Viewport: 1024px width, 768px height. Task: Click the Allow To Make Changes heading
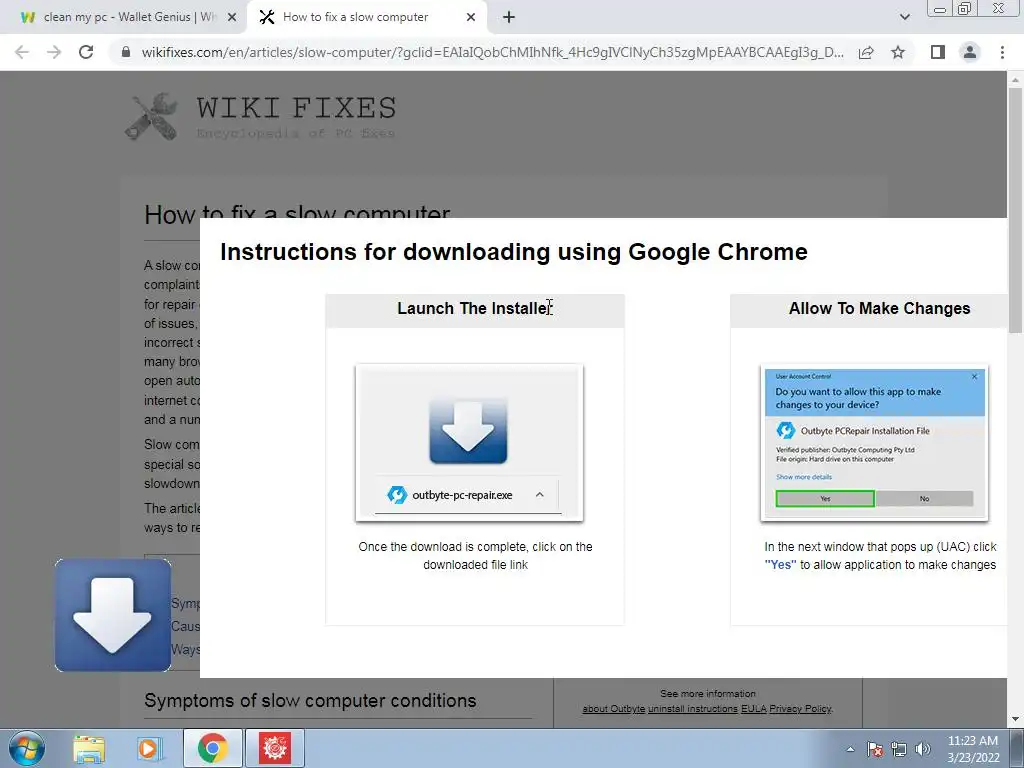click(x=879, y=308)
